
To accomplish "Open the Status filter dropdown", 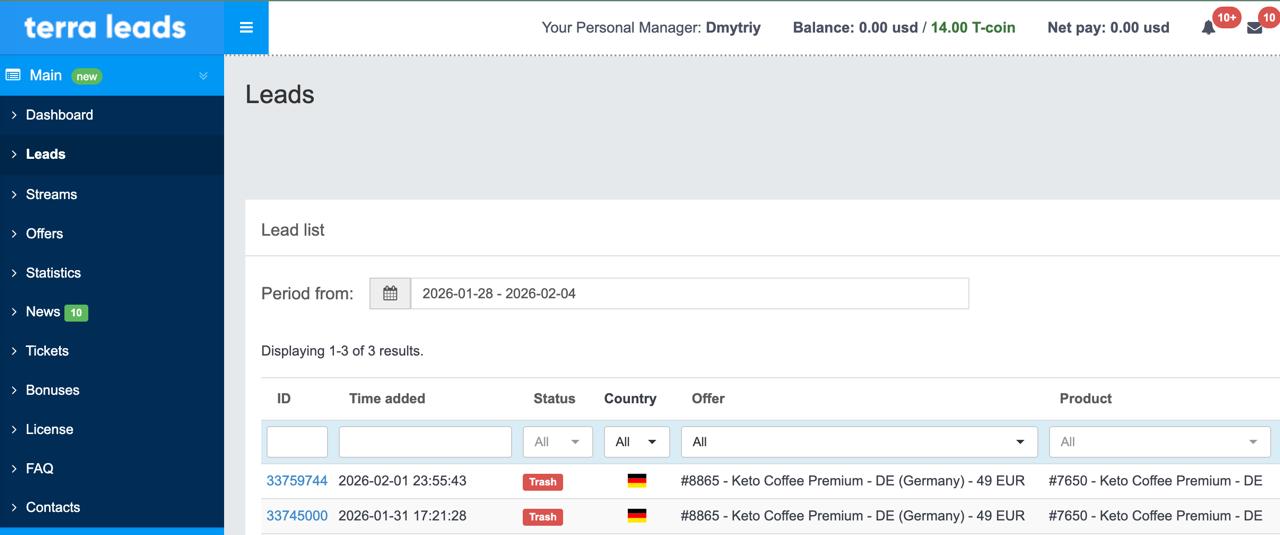I will coord(557,442).
